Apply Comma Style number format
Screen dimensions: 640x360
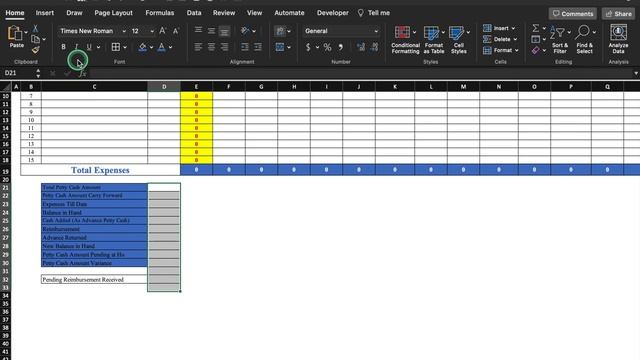[340, 47]
